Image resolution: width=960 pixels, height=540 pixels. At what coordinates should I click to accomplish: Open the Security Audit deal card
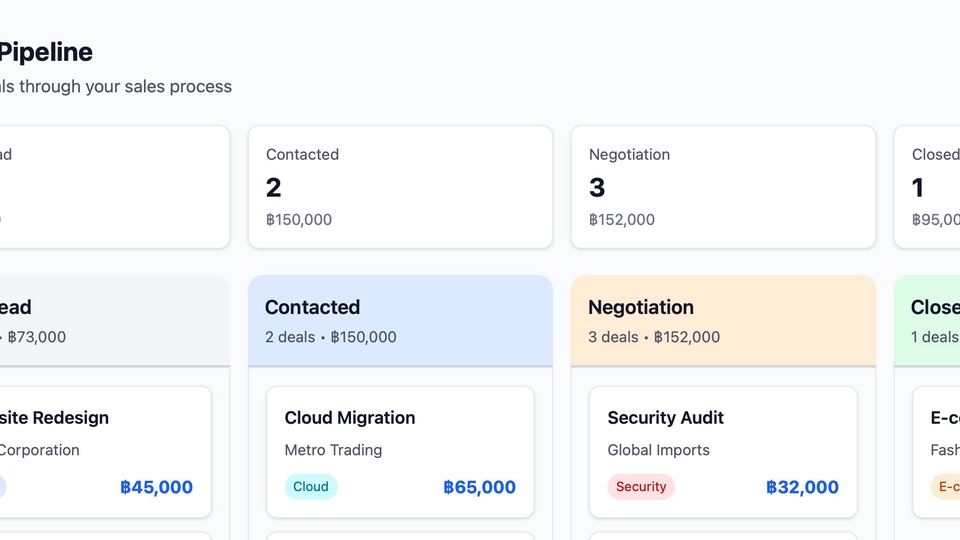point(723,452)
